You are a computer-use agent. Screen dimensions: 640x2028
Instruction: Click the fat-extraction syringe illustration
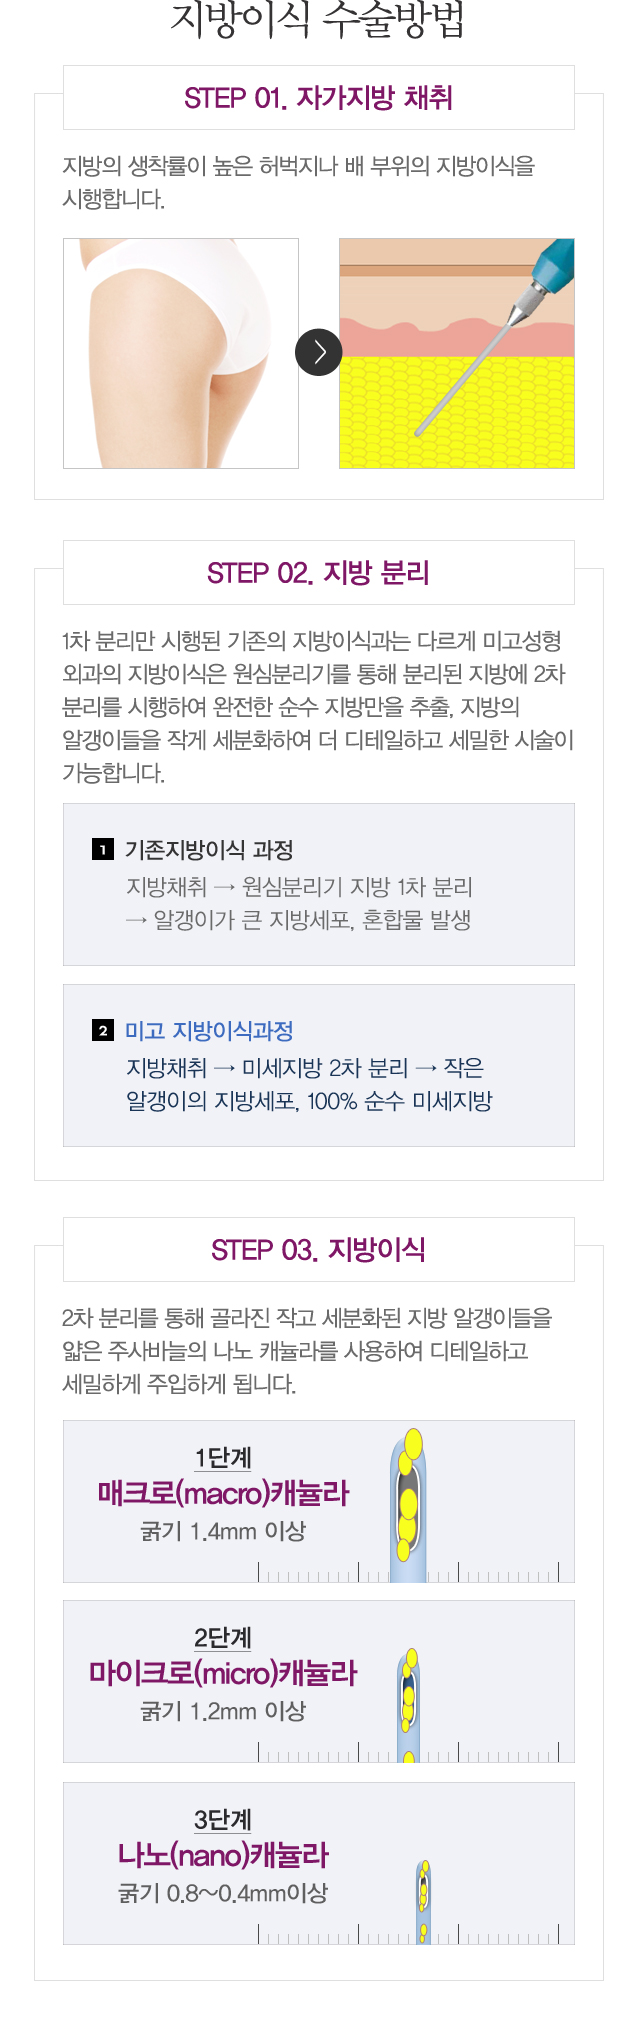[x=457, y=353]
